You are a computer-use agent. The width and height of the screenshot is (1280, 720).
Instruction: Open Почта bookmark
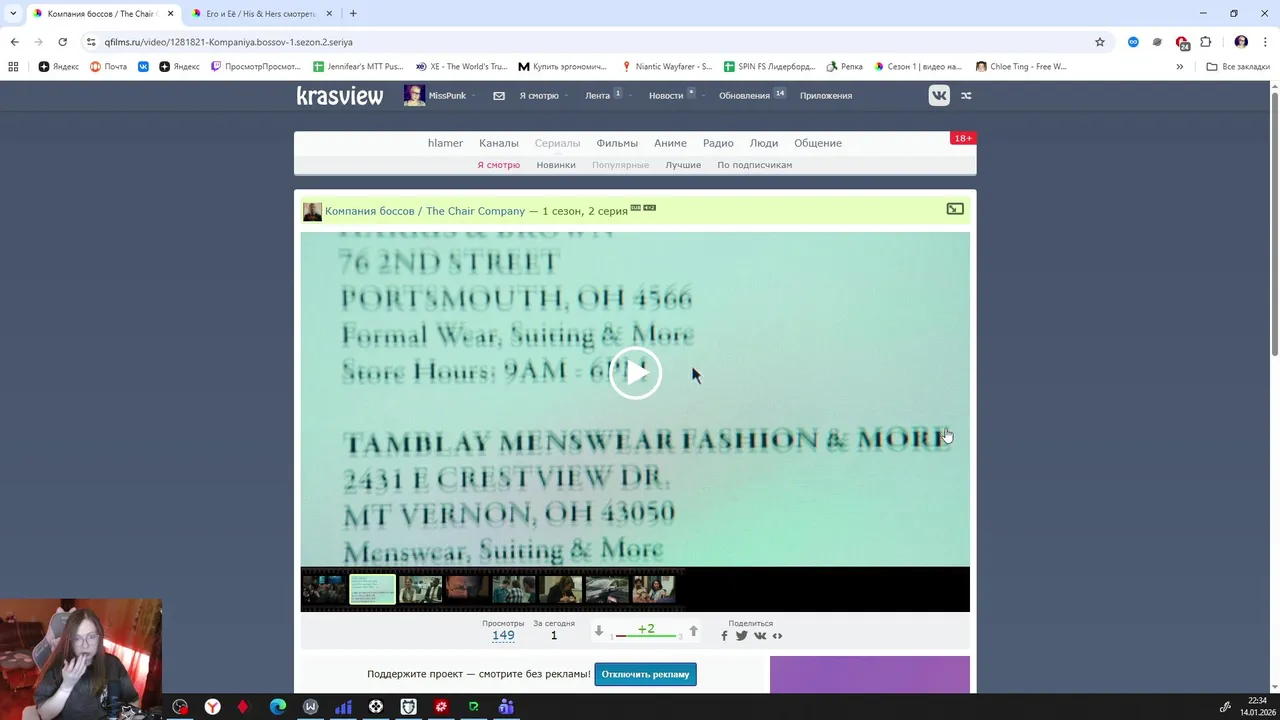(109, 67)
